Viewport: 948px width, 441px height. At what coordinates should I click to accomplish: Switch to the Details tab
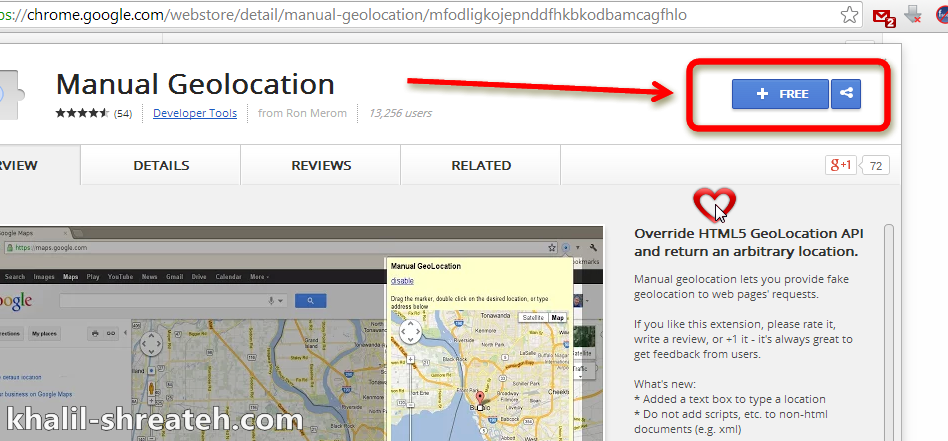click(161, 166)
